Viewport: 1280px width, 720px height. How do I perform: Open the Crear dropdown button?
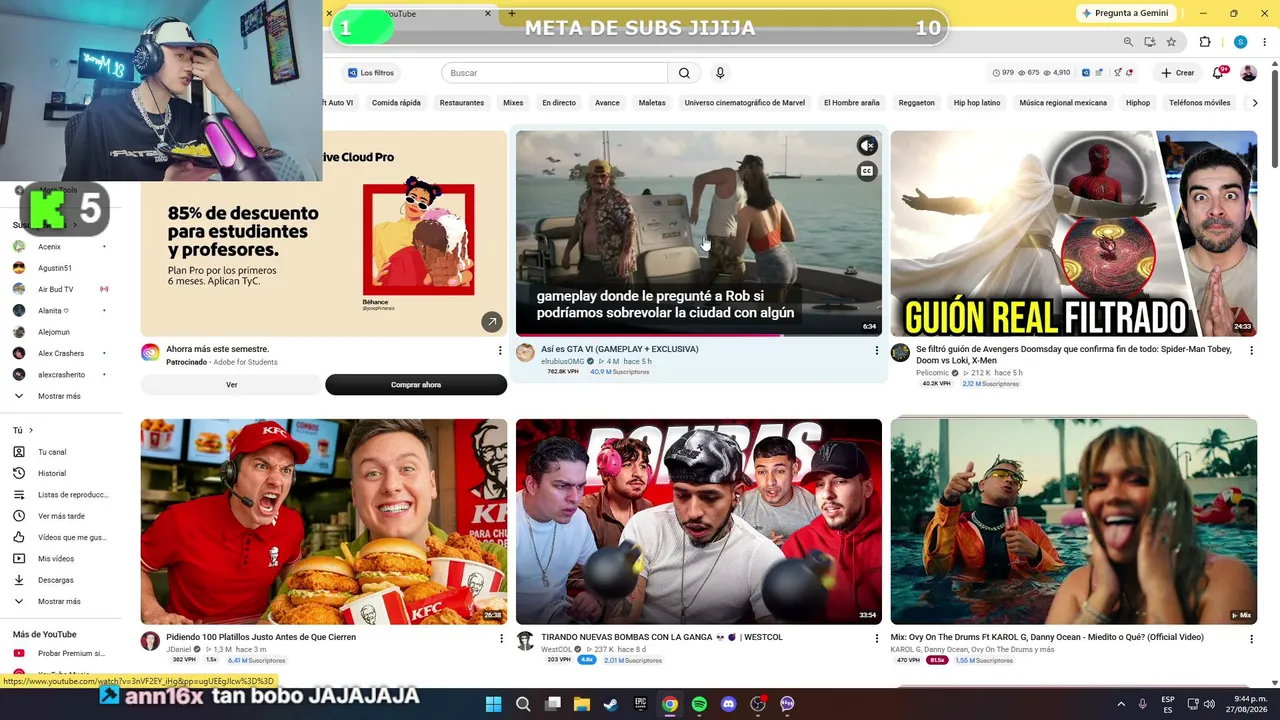pyautogui.click(x=1177, y=73)
